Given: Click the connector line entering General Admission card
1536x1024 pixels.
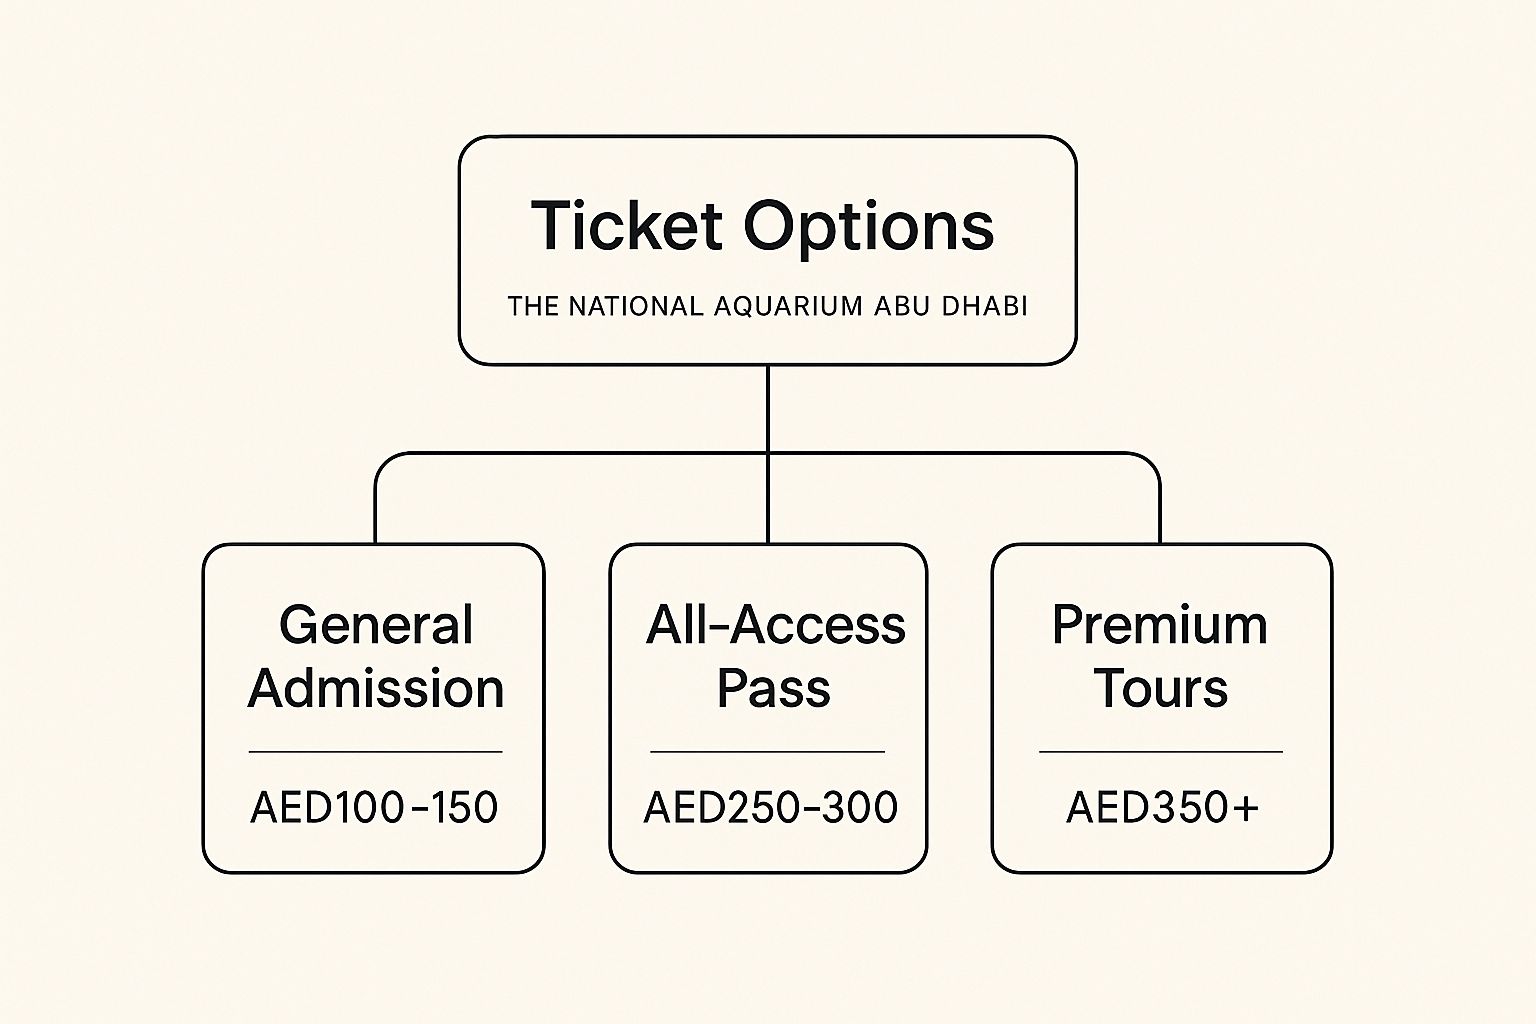Looking at the screenshot, I should pos(375,515).
